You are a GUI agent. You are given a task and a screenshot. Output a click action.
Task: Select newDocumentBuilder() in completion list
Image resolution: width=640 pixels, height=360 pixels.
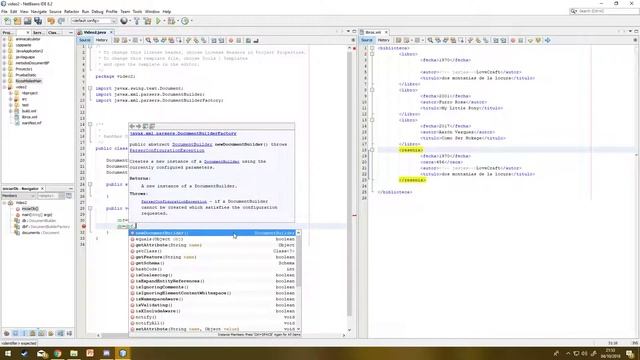coord(212,233)
